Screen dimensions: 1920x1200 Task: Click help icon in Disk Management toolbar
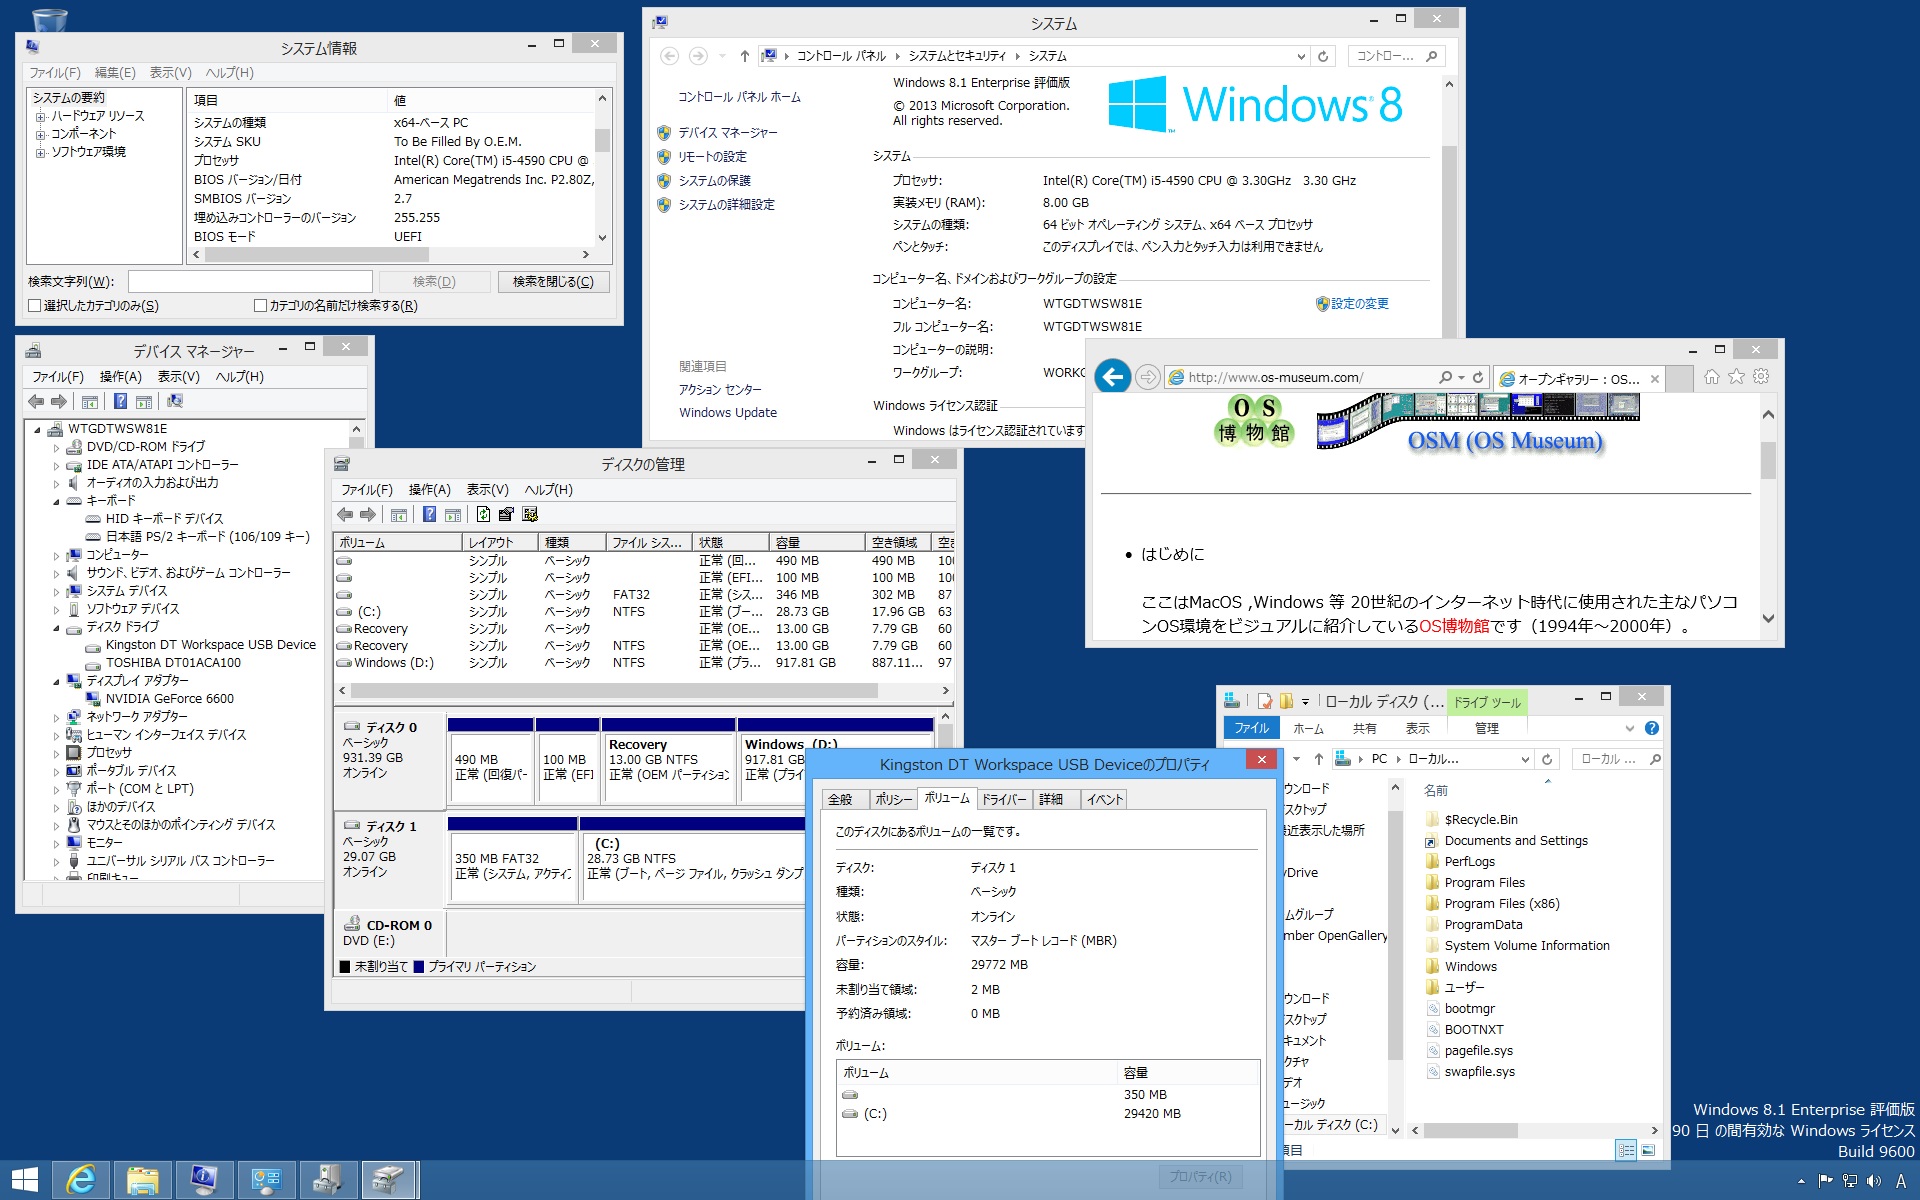click(x=429, y=514)
